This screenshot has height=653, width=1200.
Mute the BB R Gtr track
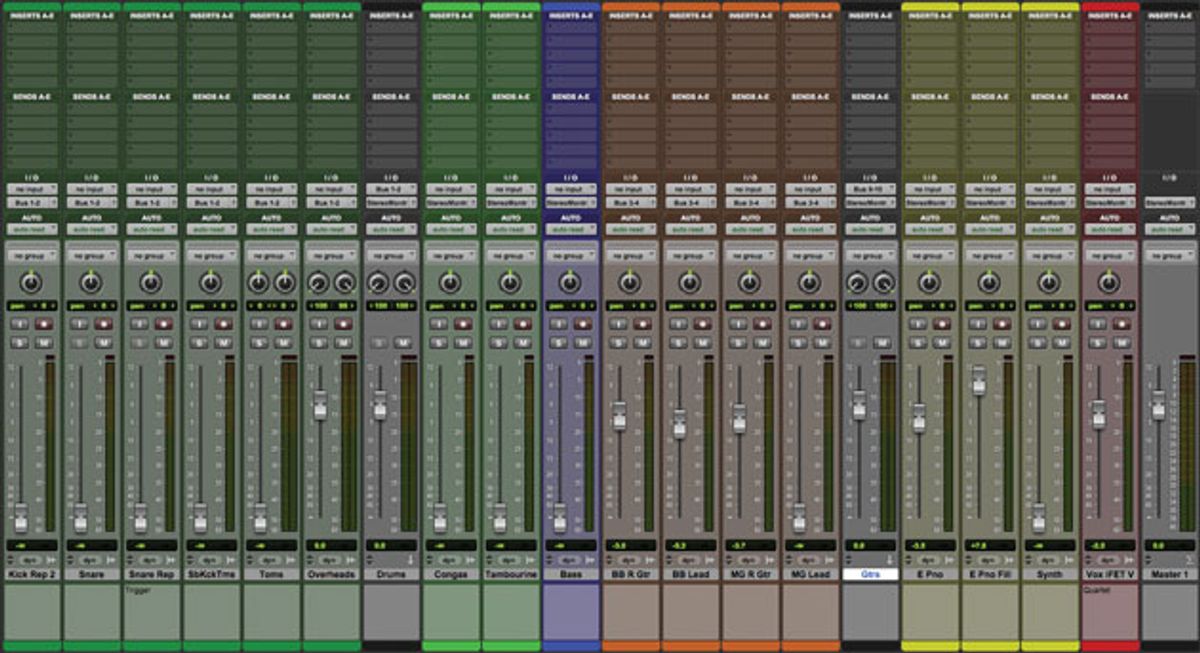pos(642,343)
